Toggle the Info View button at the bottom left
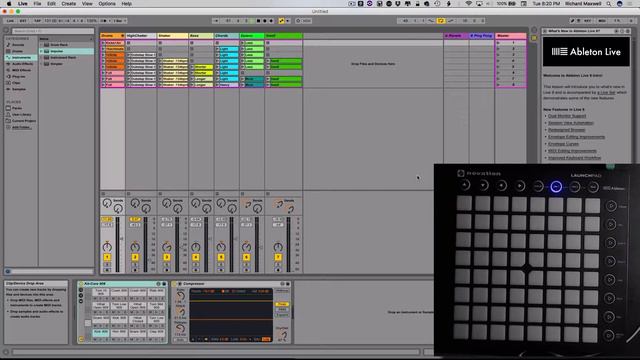 pyautogui.click(x=6, y=351)
